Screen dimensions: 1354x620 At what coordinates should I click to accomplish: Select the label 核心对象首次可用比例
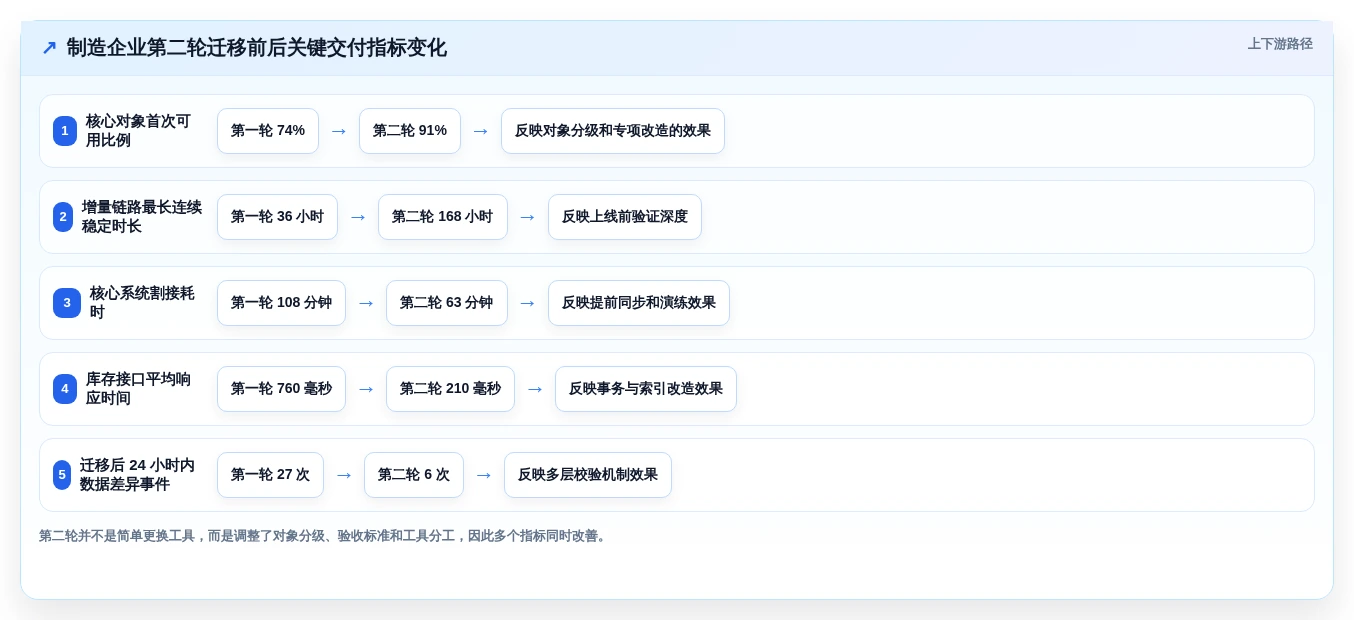[x=138, y=131]
